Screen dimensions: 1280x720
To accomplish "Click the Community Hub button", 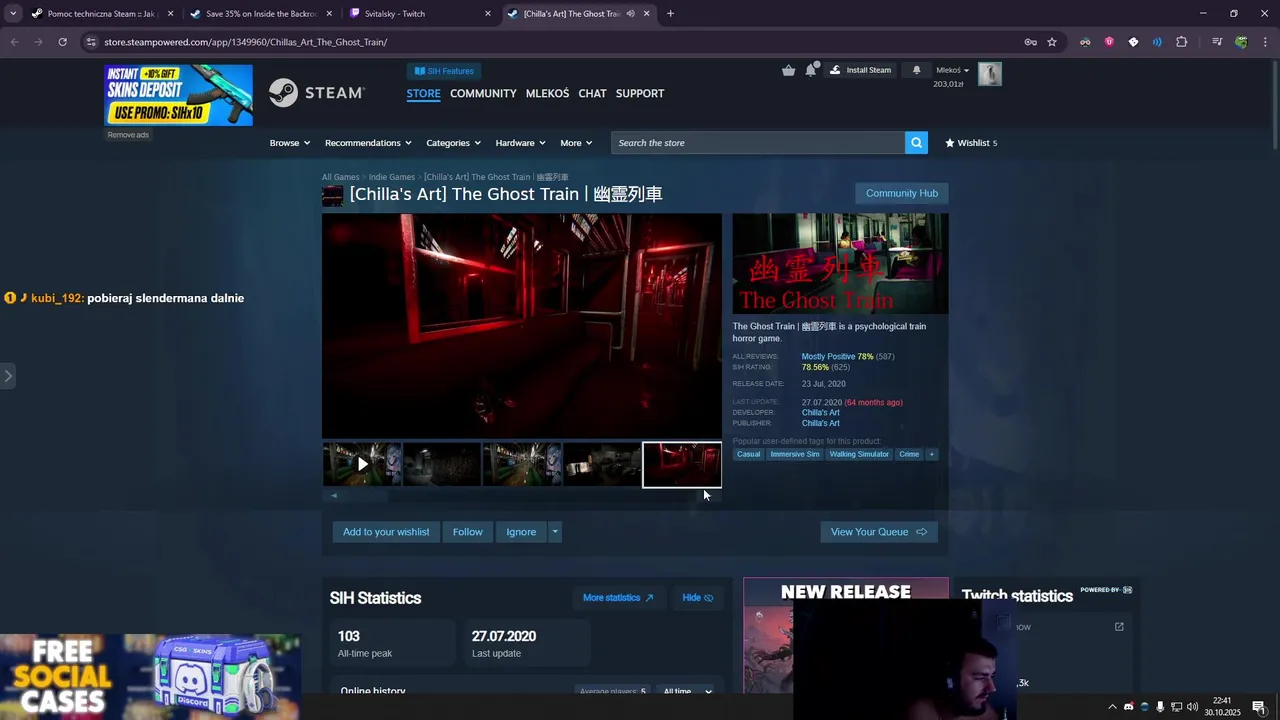I will [902, 193].
